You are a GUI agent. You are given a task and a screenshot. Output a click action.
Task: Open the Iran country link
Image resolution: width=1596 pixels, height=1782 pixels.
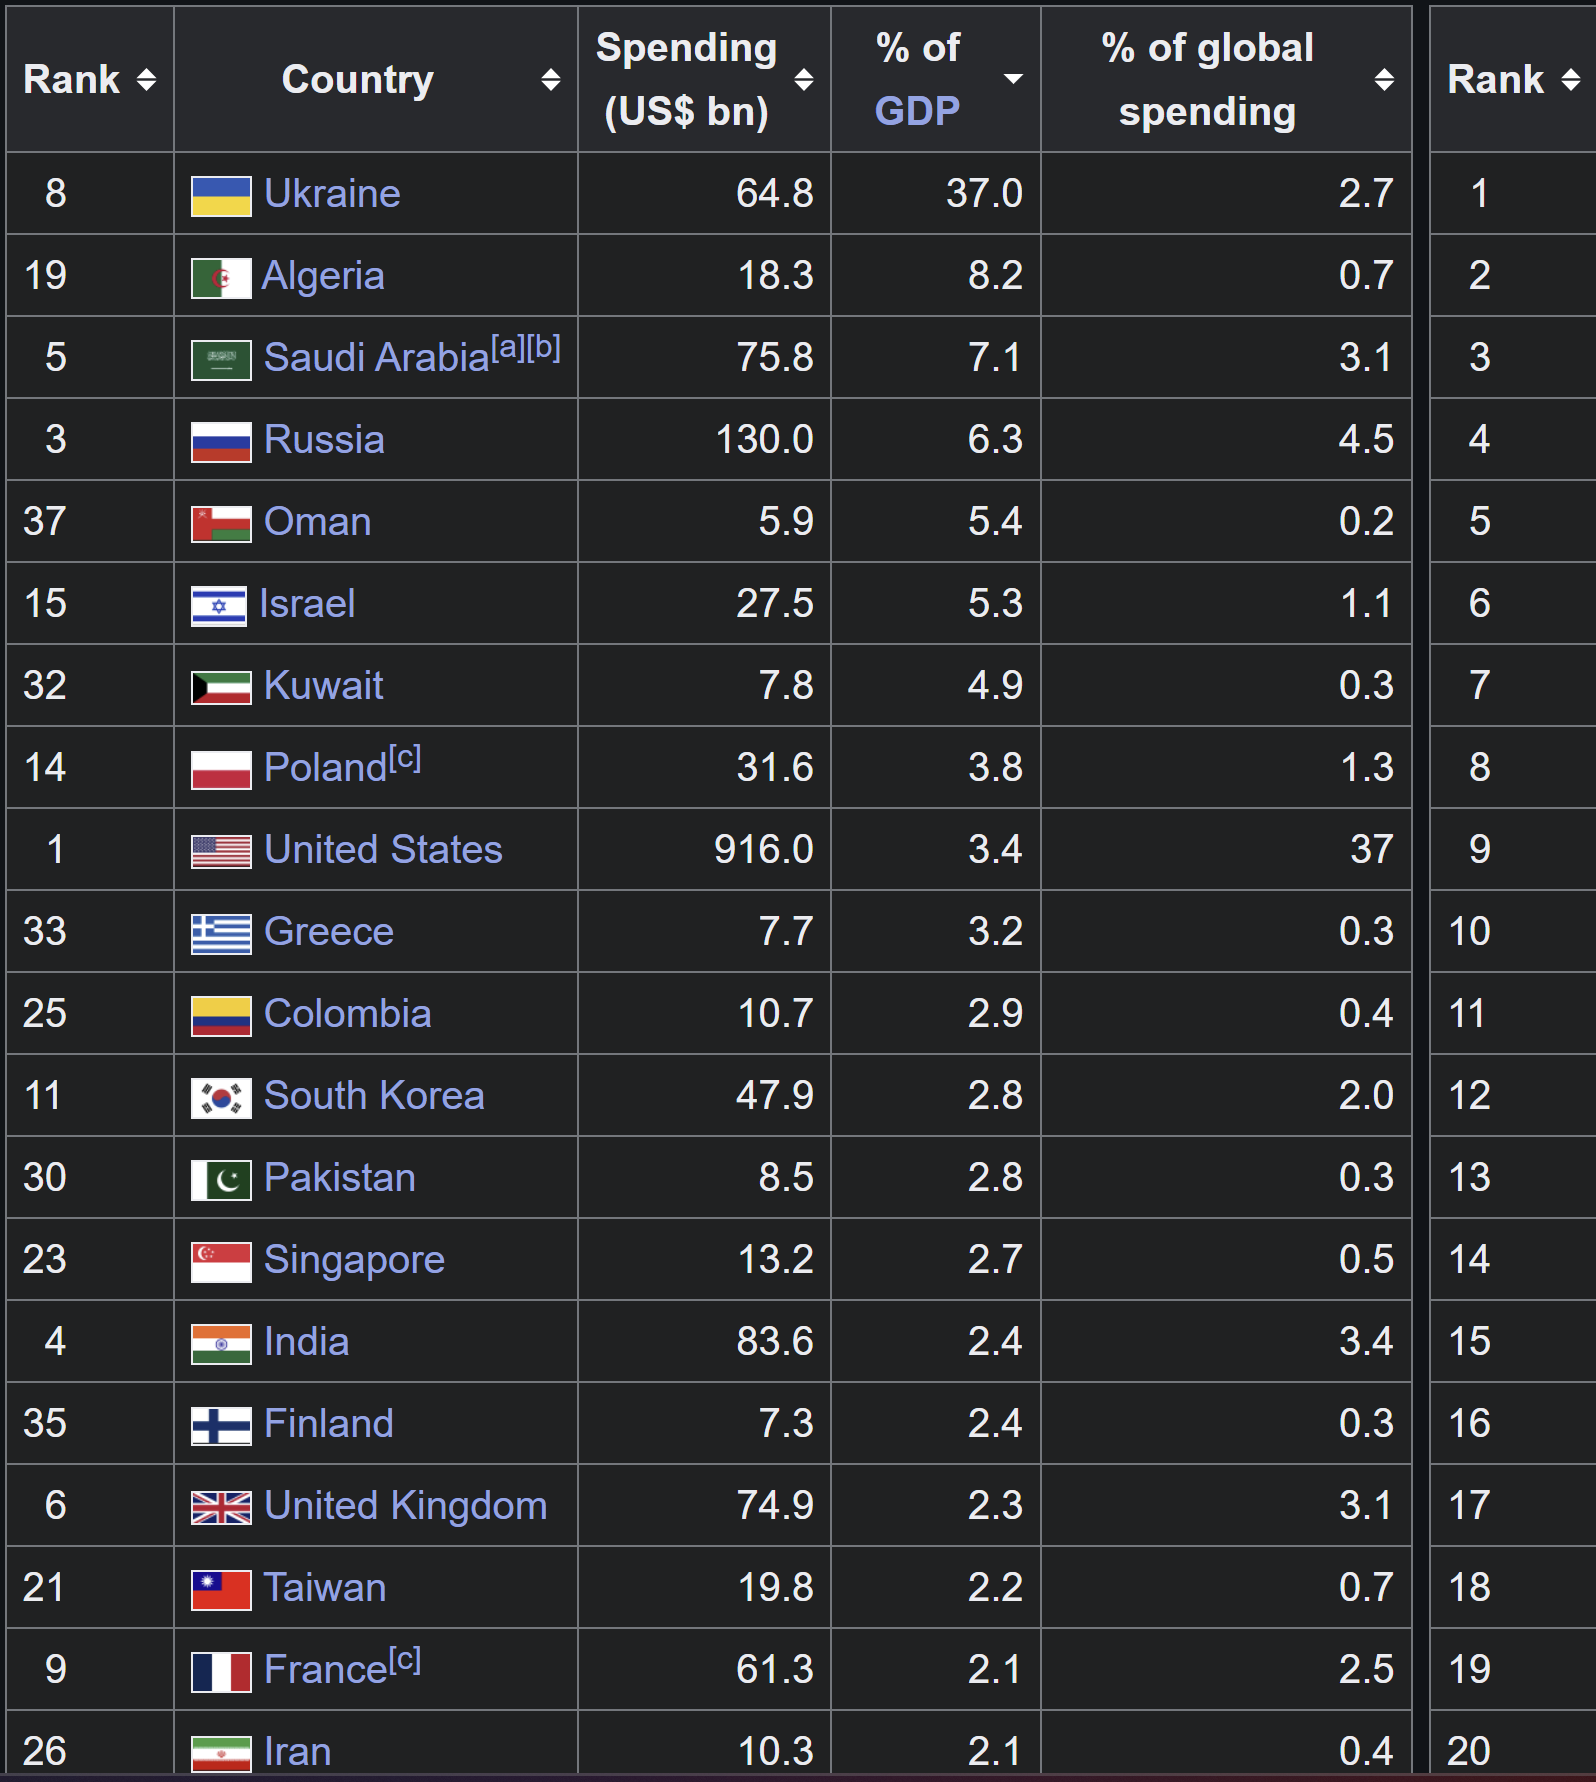click(298, 1752)
